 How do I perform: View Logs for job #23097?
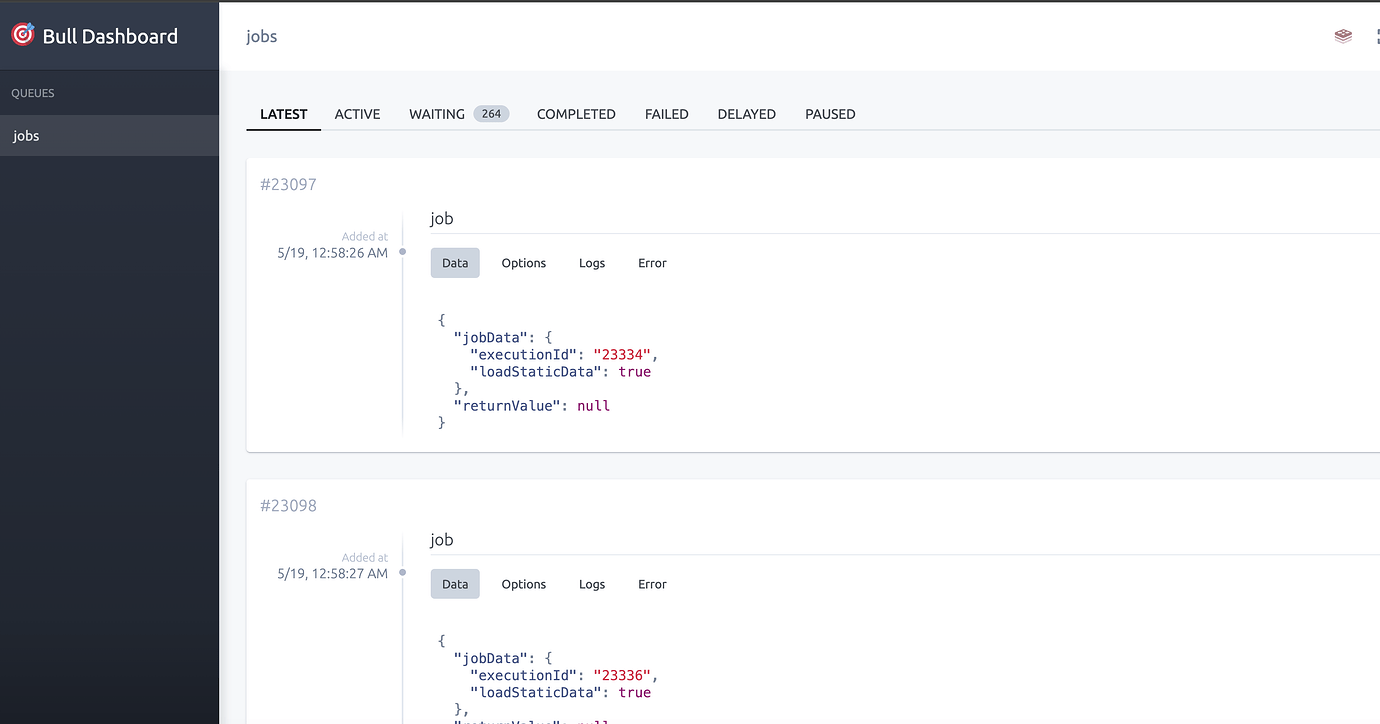point(591,262)
